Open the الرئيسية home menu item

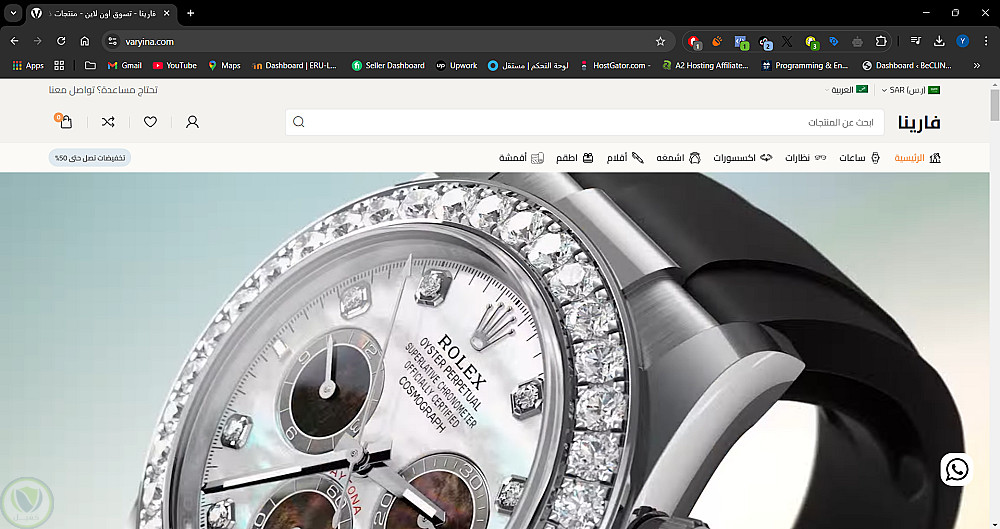click(x=917, y=158)
